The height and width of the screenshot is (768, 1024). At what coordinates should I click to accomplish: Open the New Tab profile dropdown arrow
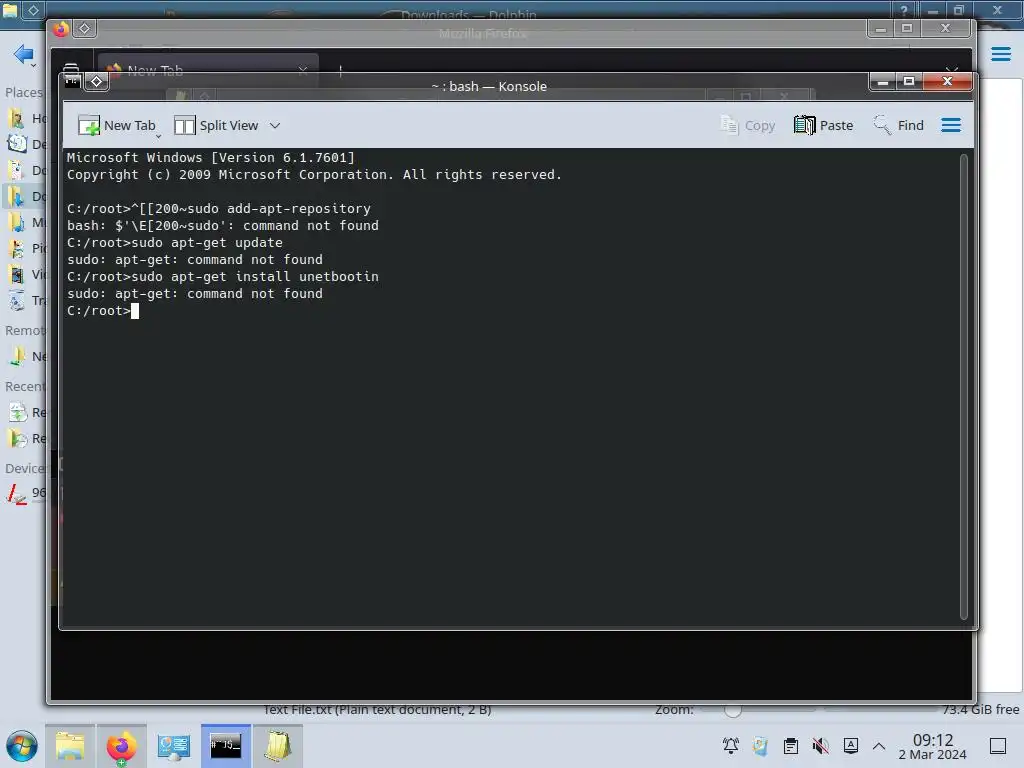pyautogui.click(x=159, y=136)
